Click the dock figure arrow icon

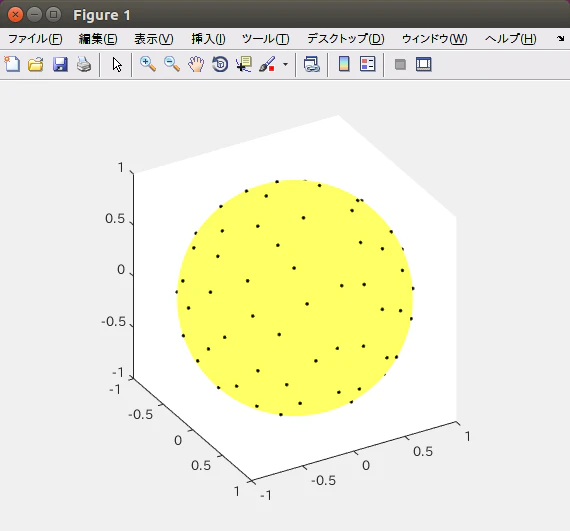coord(560,38)
